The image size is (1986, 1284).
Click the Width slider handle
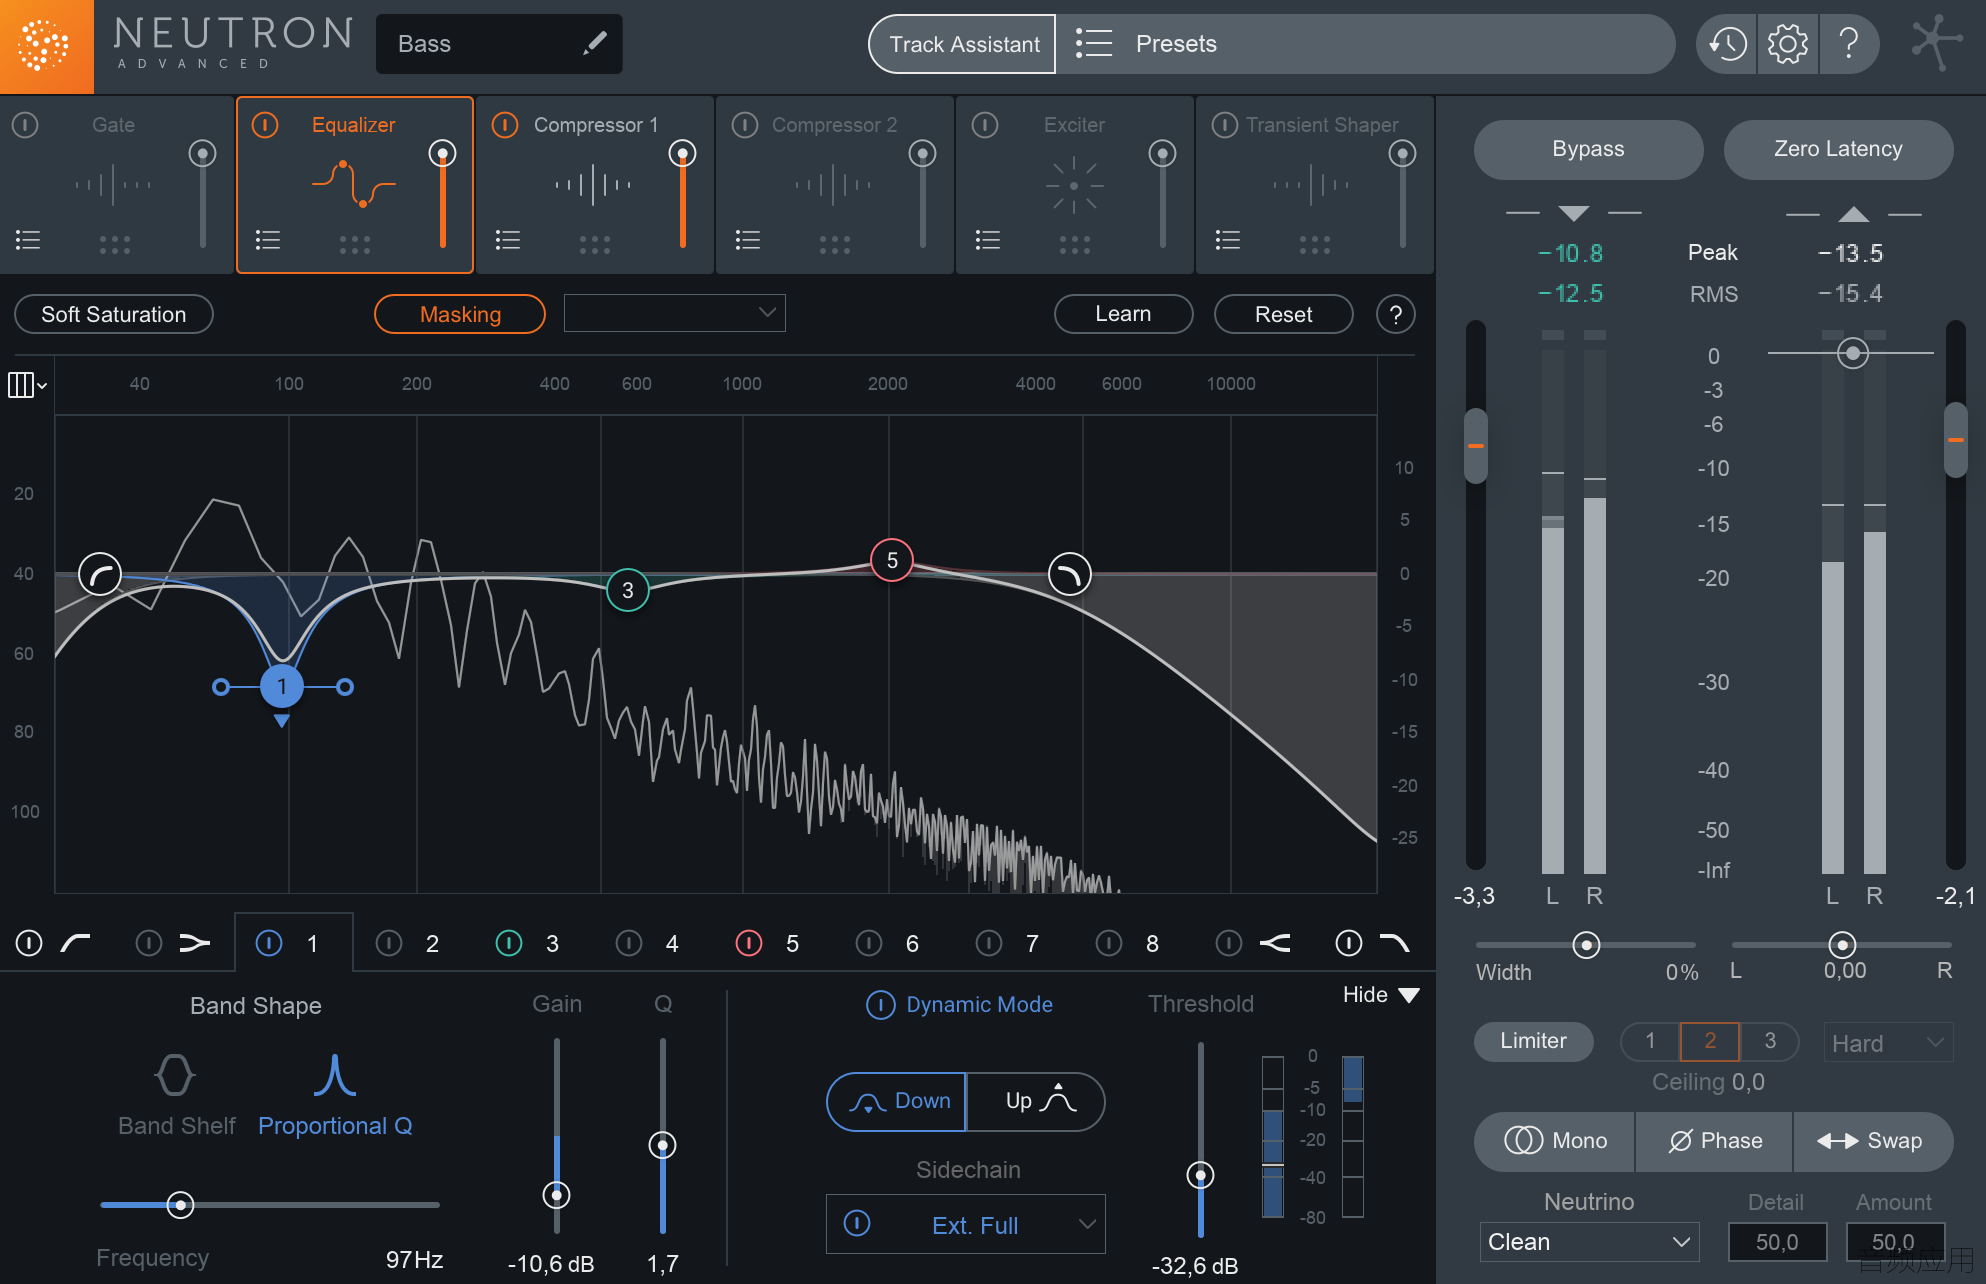click(1586, 945)
